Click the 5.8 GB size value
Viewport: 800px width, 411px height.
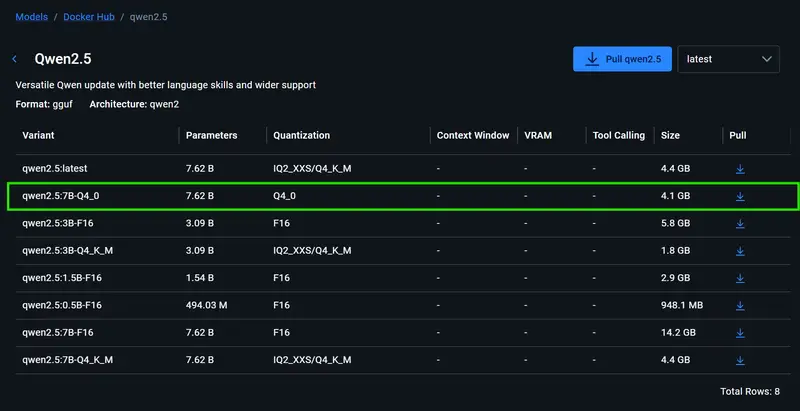(x=675, y=223)
